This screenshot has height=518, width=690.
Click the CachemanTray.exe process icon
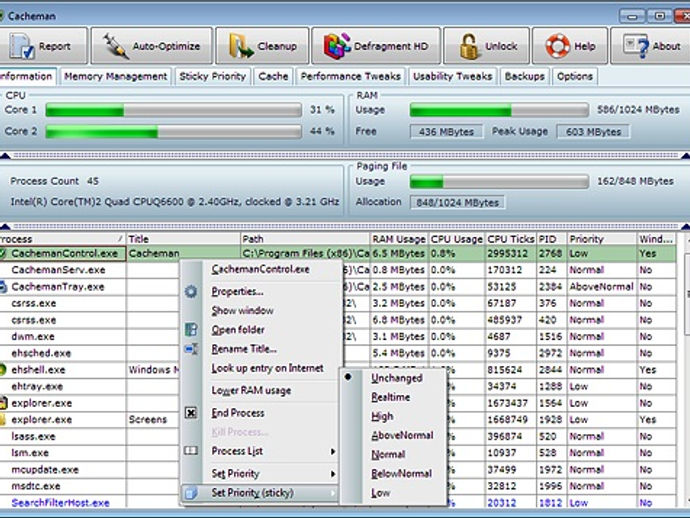(3, 287)
